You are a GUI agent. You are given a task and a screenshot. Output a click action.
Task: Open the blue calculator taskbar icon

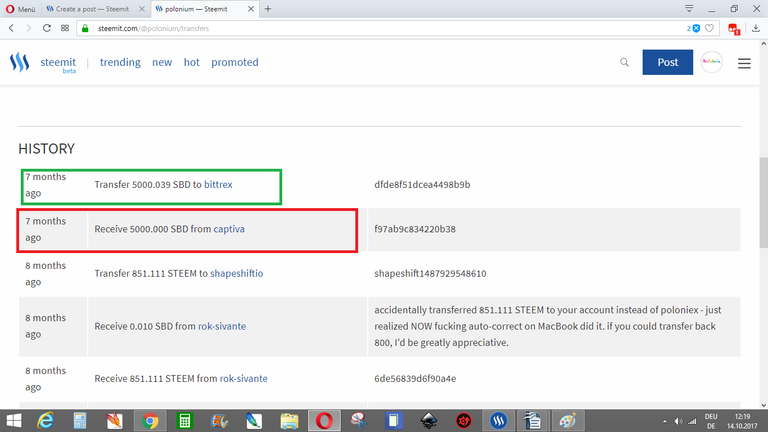[80, 421]
